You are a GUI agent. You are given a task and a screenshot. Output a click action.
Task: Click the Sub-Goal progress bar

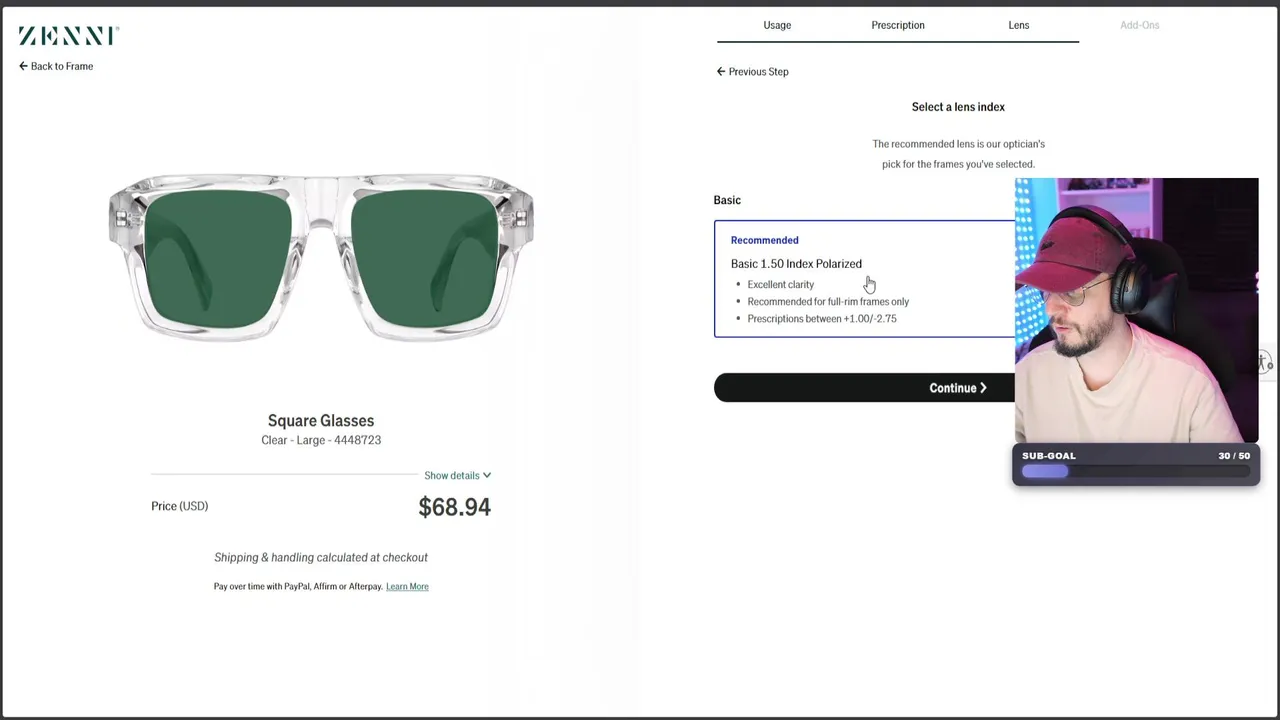click(x=1135, y=471)
